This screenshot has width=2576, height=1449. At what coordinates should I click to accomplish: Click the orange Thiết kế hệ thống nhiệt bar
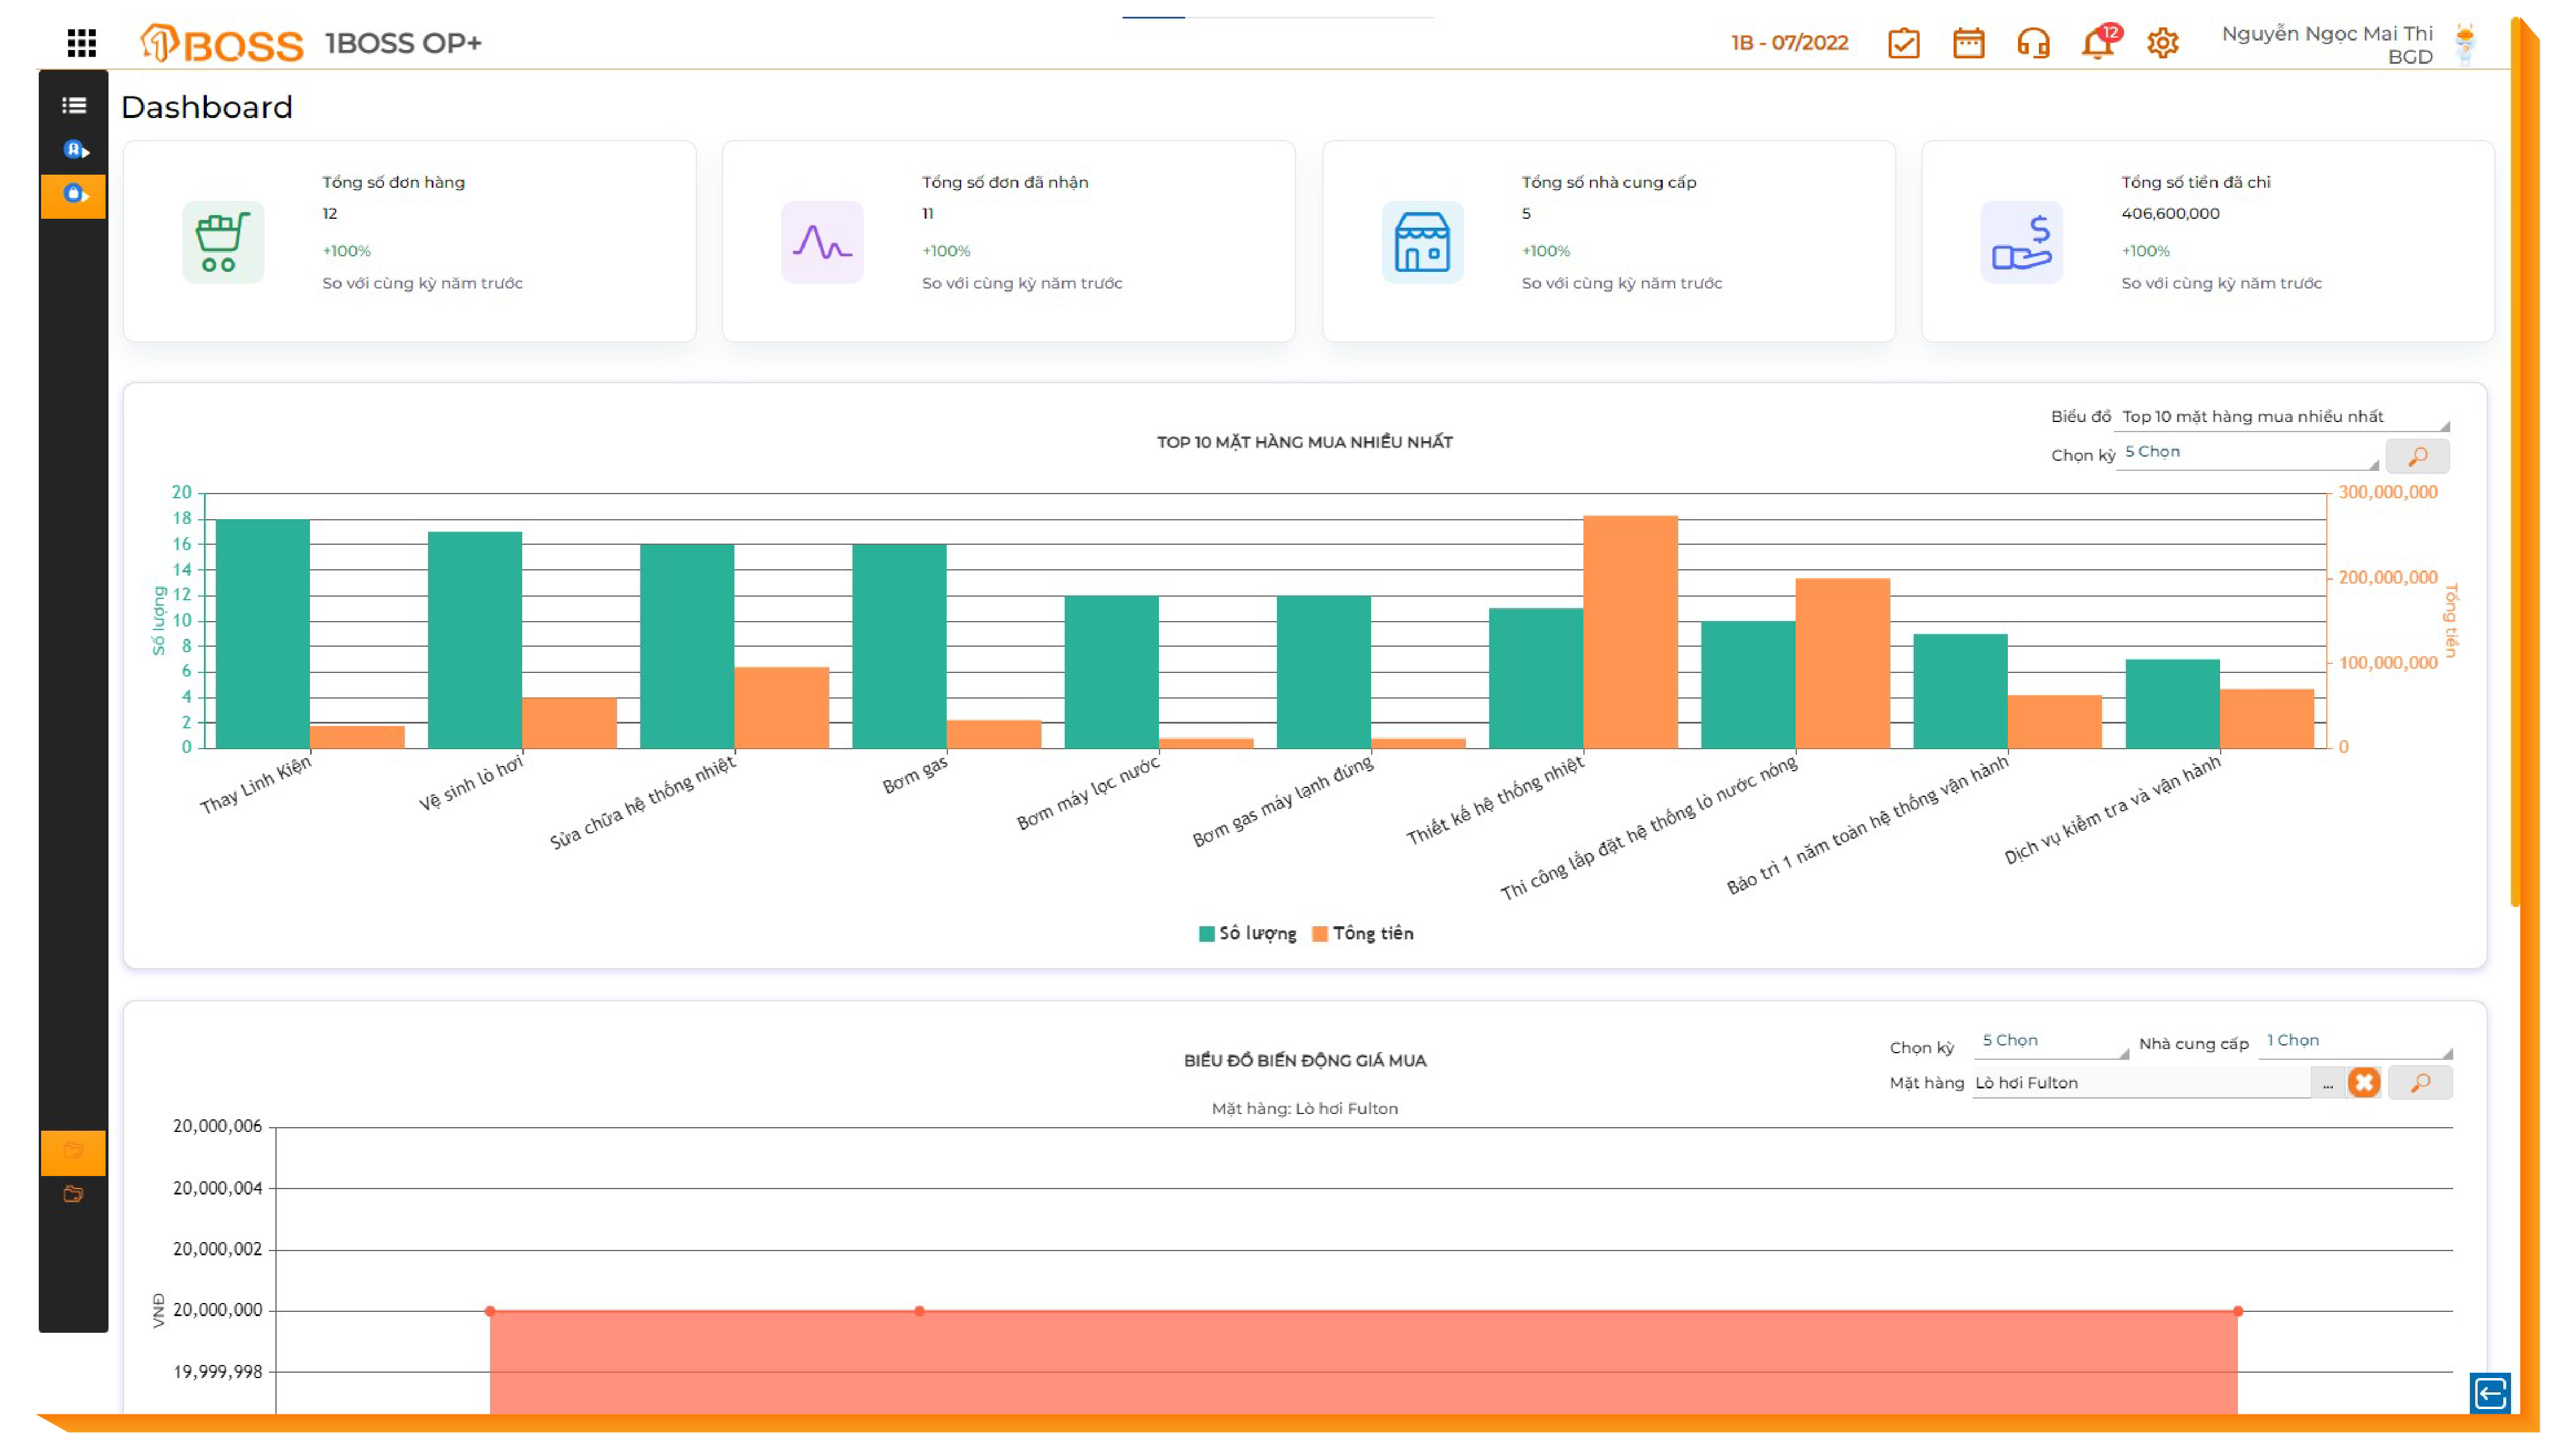[x=1630, y=631]
